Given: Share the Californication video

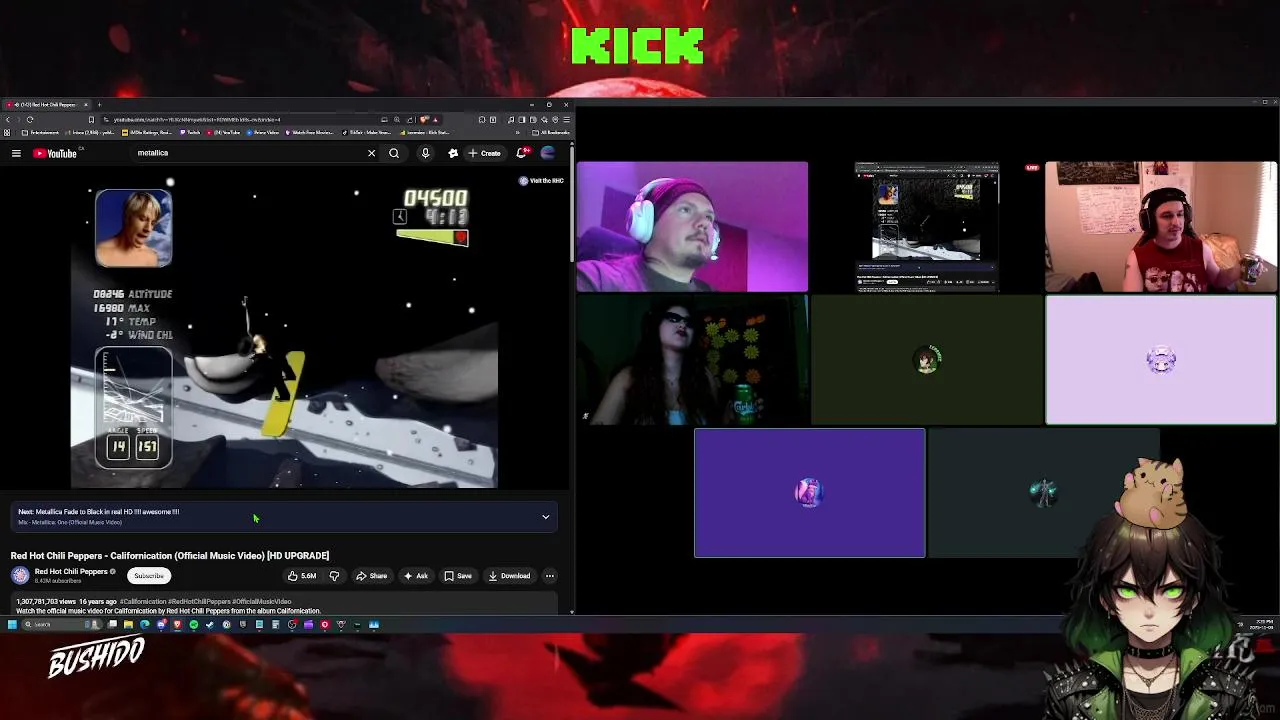Looking at the screenshot, I should (x=372, y=576).
